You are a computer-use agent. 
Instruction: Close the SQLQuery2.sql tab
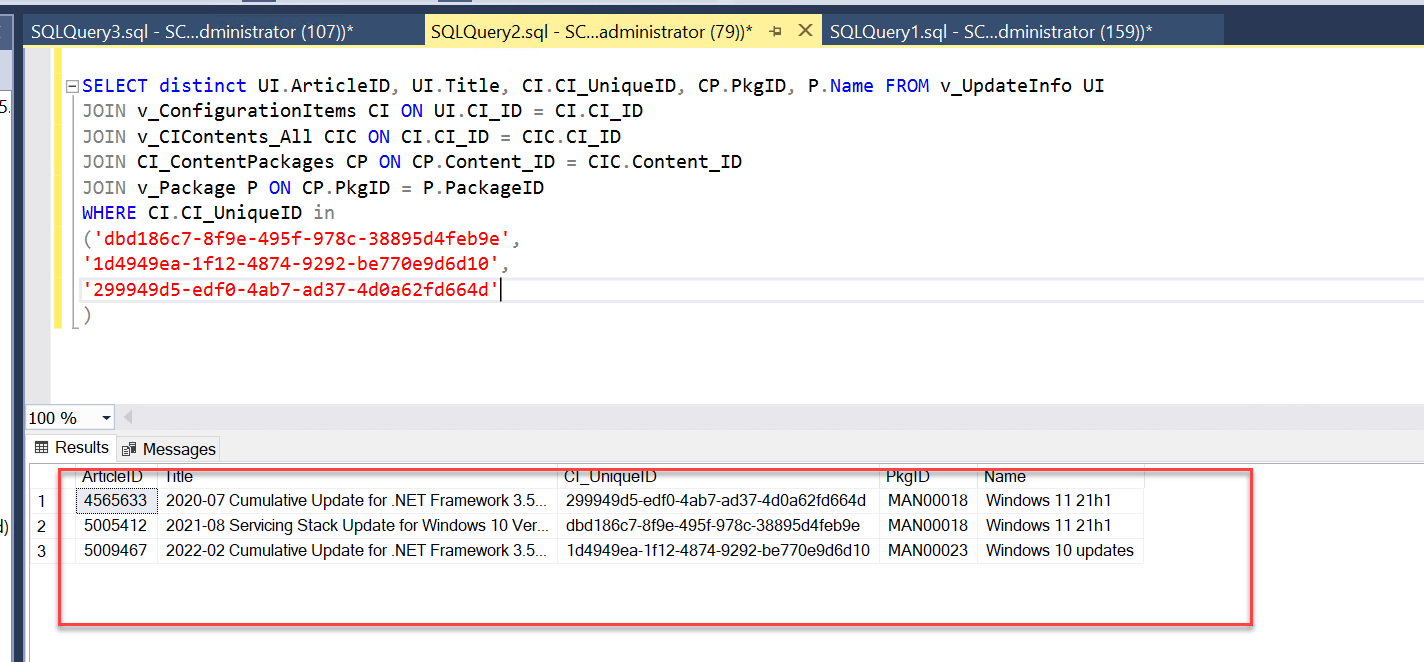tap(804, 32)
